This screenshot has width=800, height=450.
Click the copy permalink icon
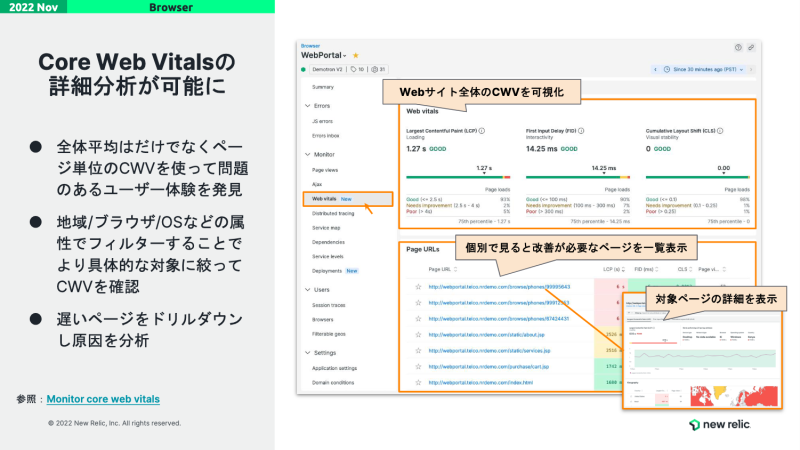point(751,47)
